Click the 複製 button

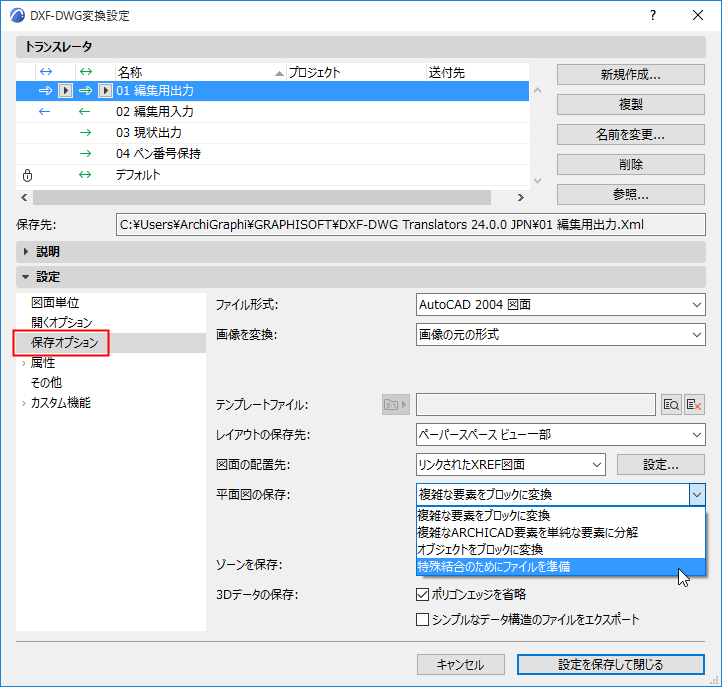click(630, 105)
